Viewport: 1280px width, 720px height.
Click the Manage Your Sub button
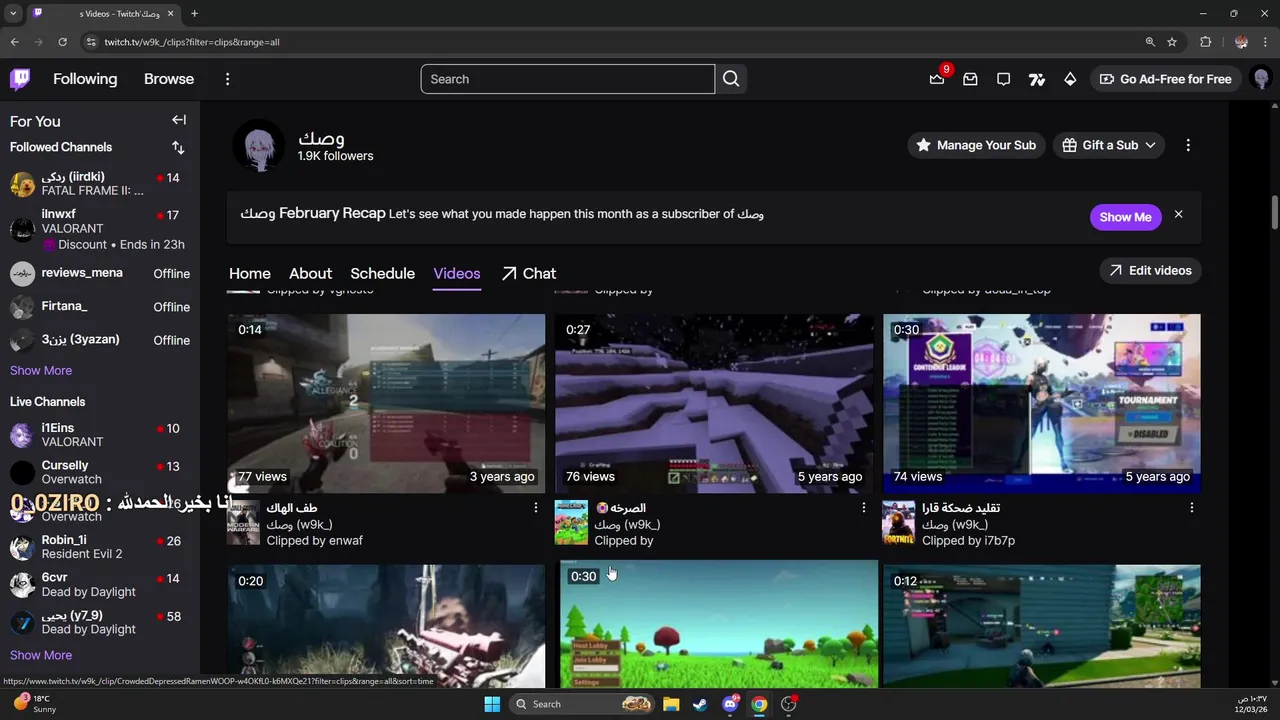point(976,145)
